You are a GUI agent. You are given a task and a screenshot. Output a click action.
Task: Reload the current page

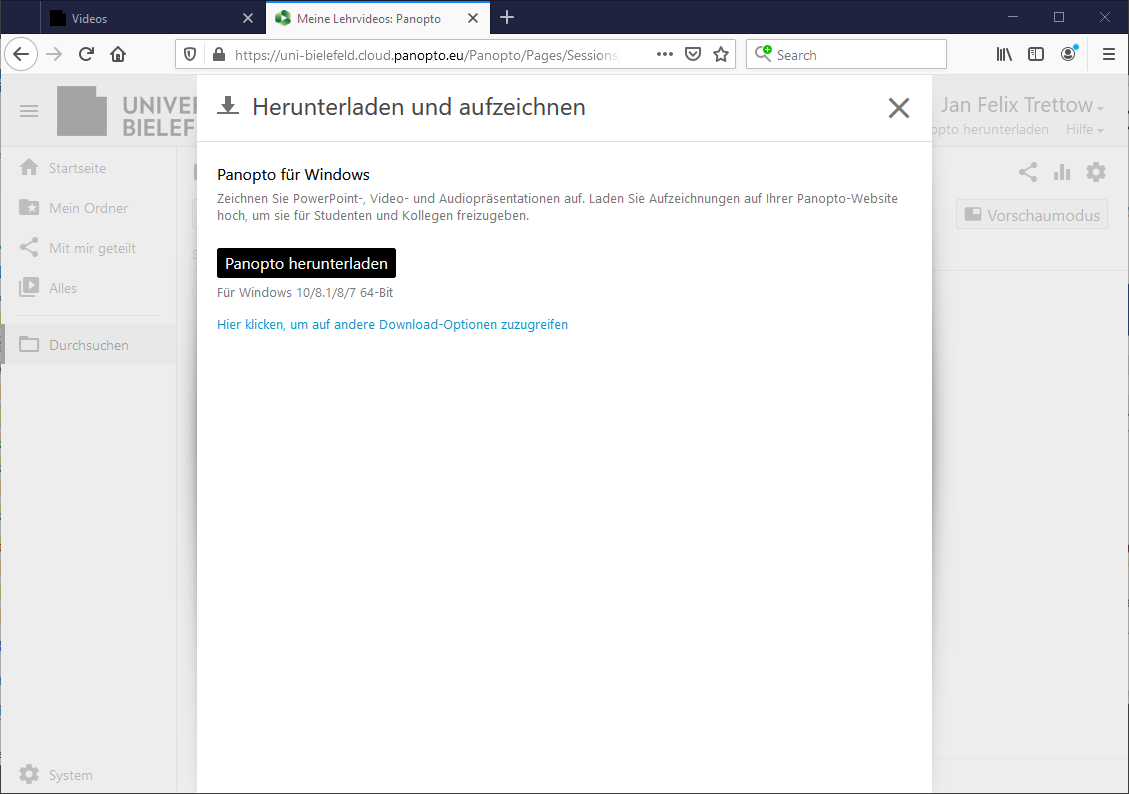point(86,55)
